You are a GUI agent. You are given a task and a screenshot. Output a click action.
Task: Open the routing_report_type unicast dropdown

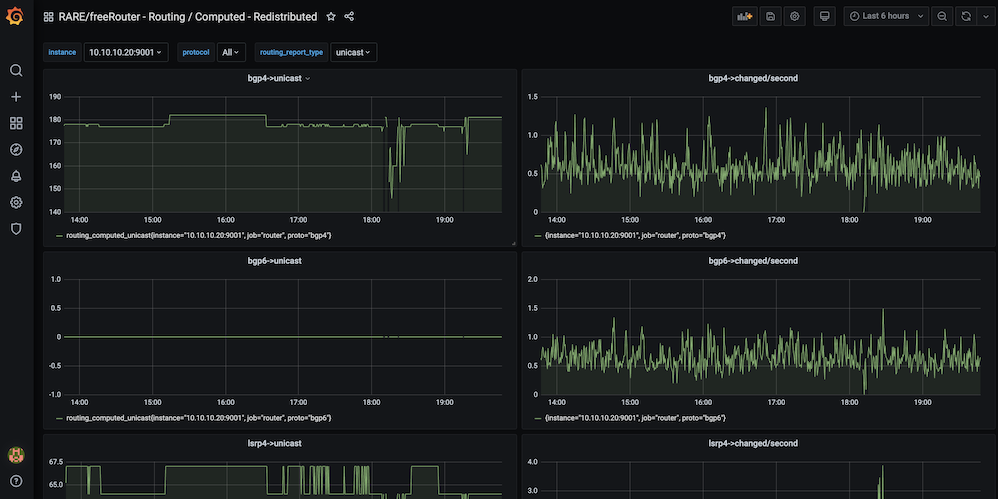click(353, 52)
